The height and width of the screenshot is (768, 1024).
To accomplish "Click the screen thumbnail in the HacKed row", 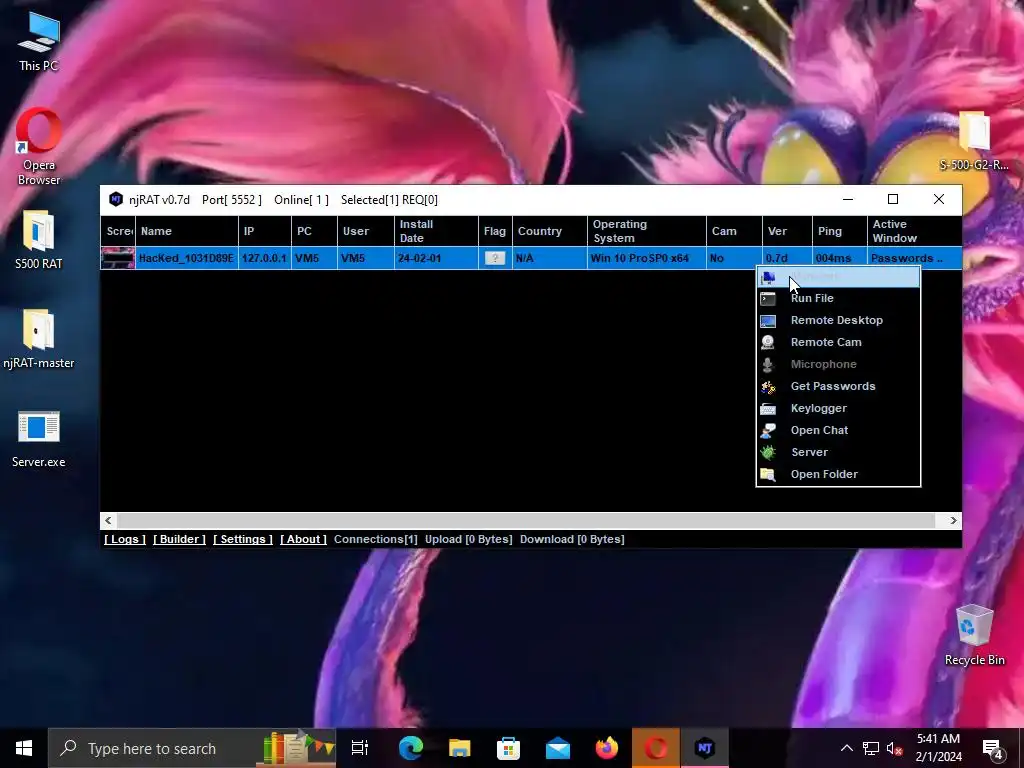I will 118,258.
